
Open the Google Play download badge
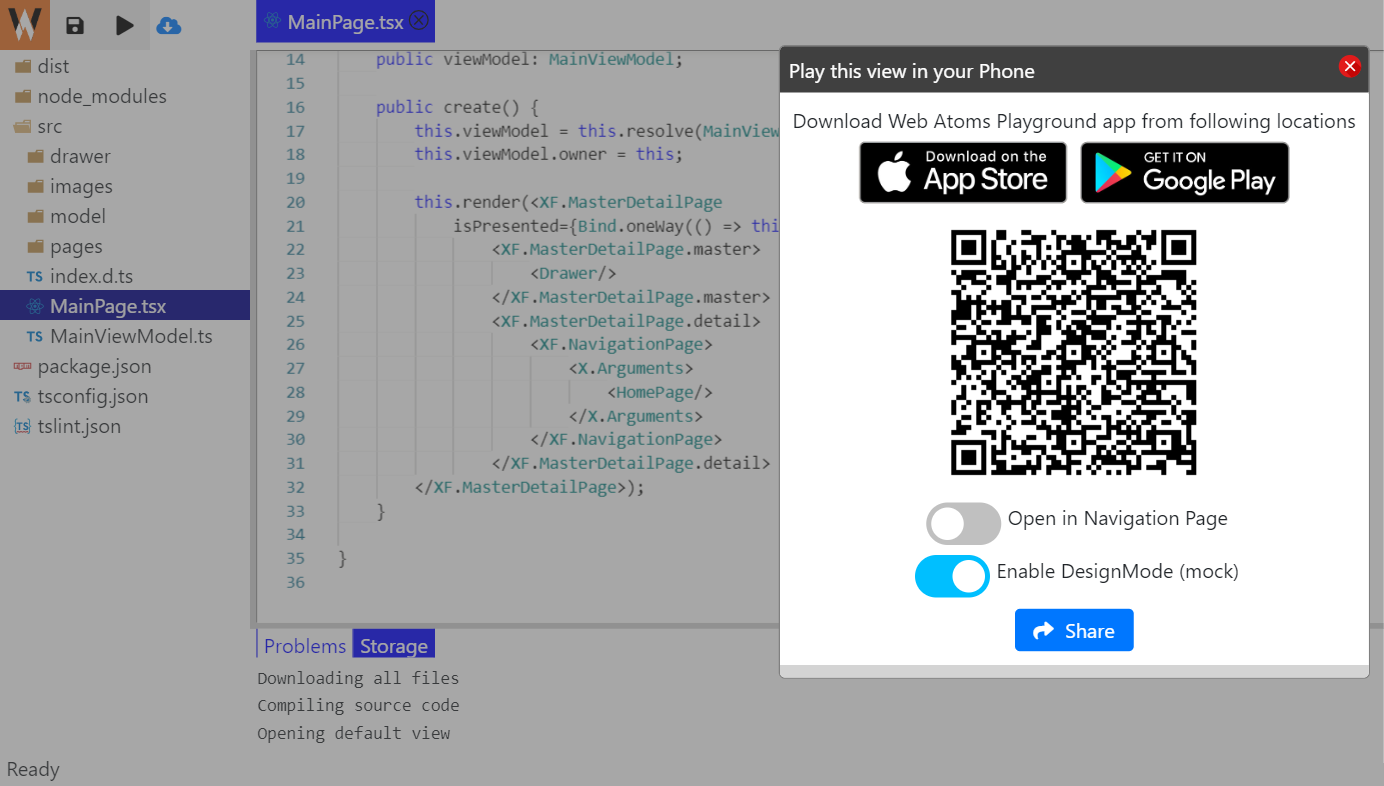(x=1184, y=172)
